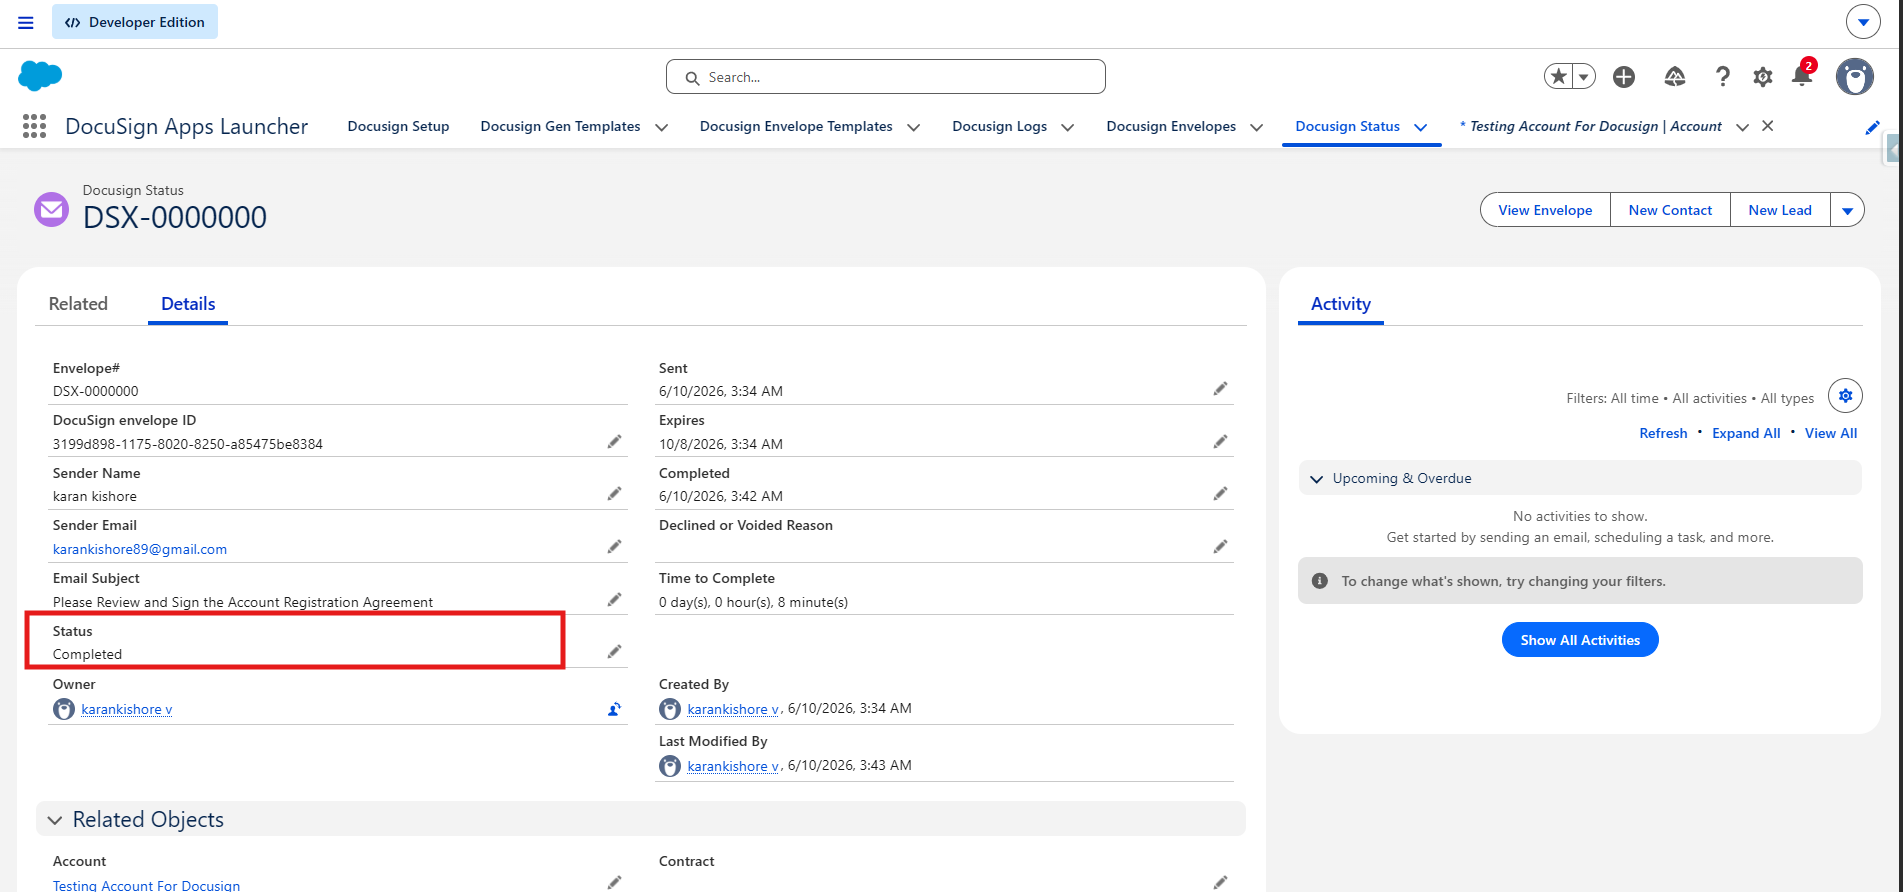1903x892 pixels.
Task: Switch to the Related tab
Action: [78, 304]
